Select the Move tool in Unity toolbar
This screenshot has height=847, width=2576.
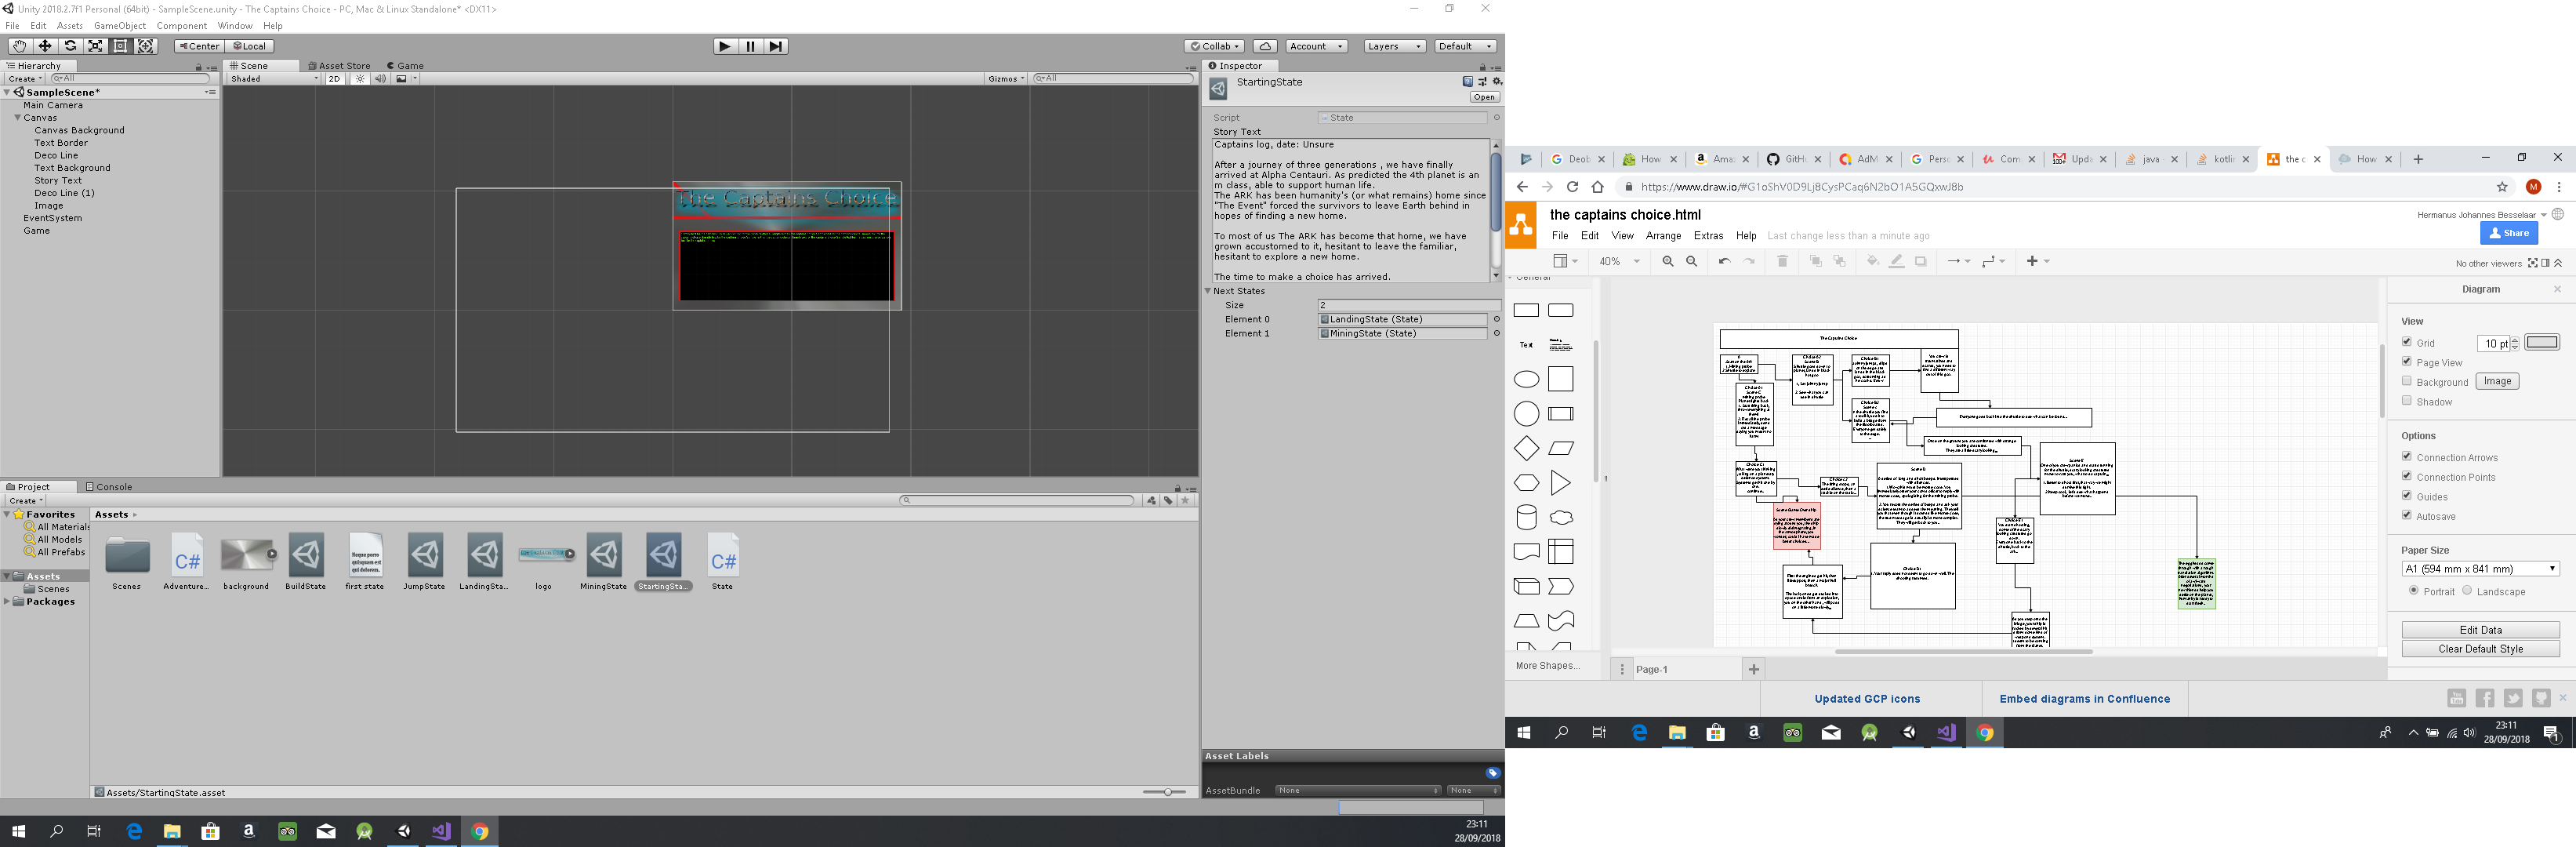pos(43,45)
